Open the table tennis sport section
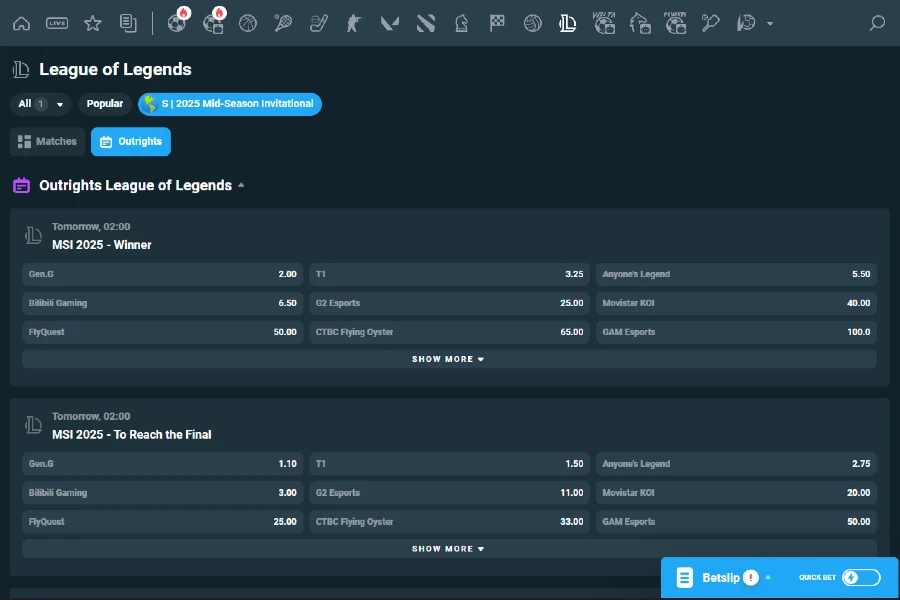This screenshot has width=900, height=600. pyautogui.click(x=710, y=22)
